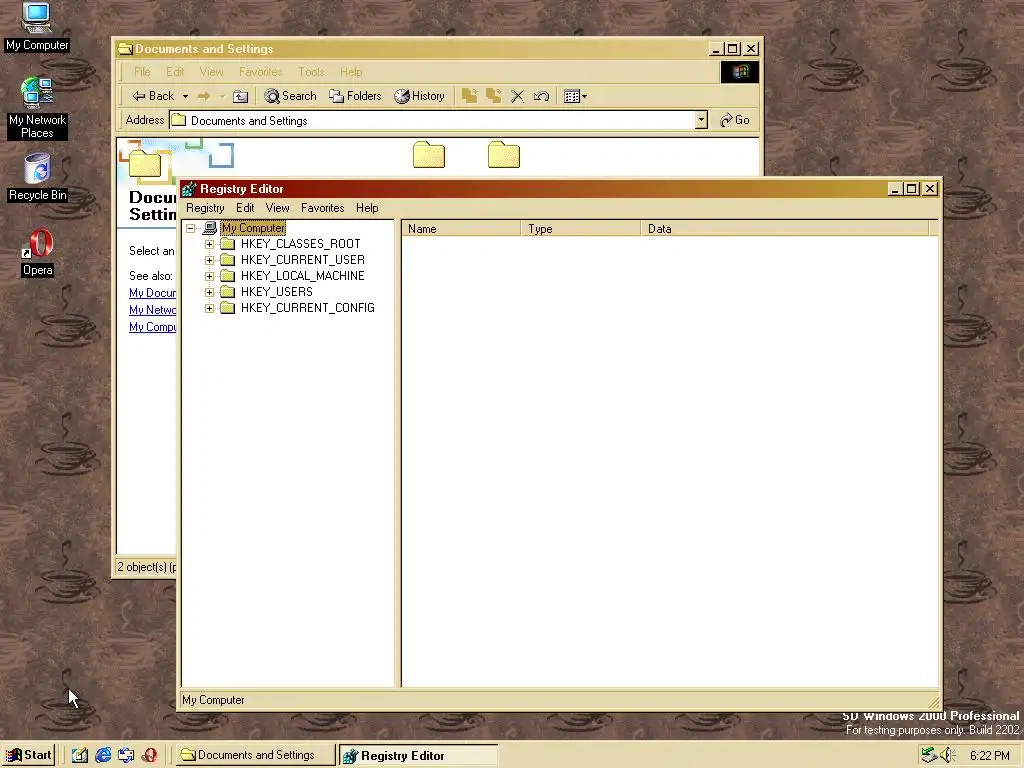Select My Computer label in registry tree
The image size is (1024, 768).
(253, 228)
